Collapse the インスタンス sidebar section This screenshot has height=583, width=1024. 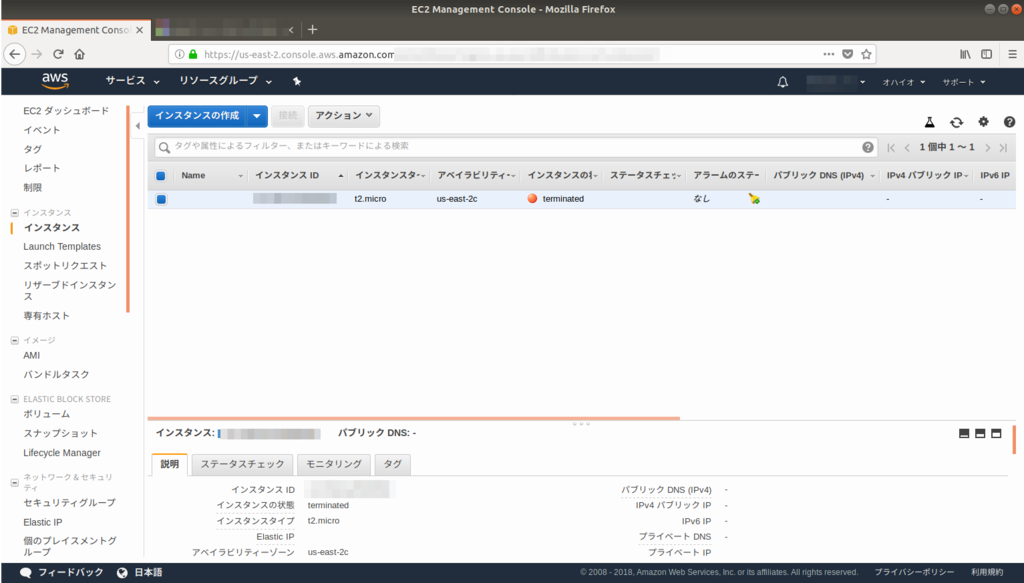14,213
